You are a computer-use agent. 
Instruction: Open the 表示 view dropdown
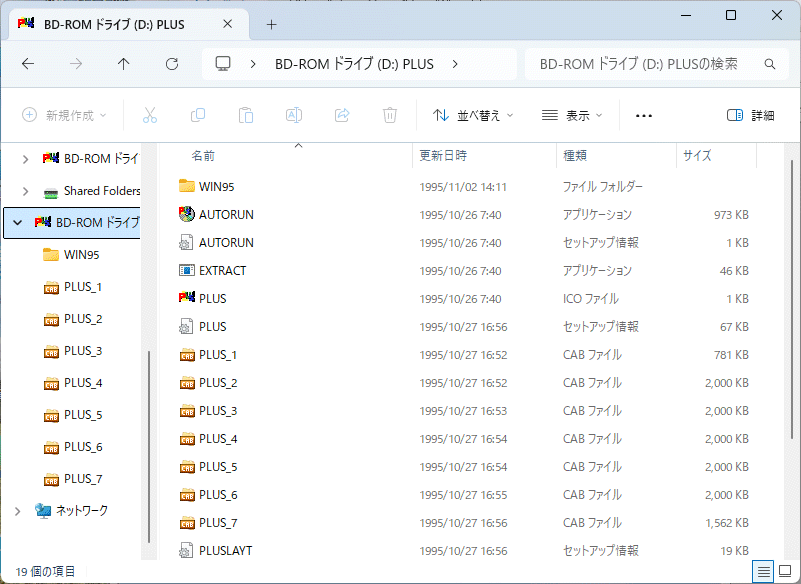pyautogui.click(x=573, y=115)
